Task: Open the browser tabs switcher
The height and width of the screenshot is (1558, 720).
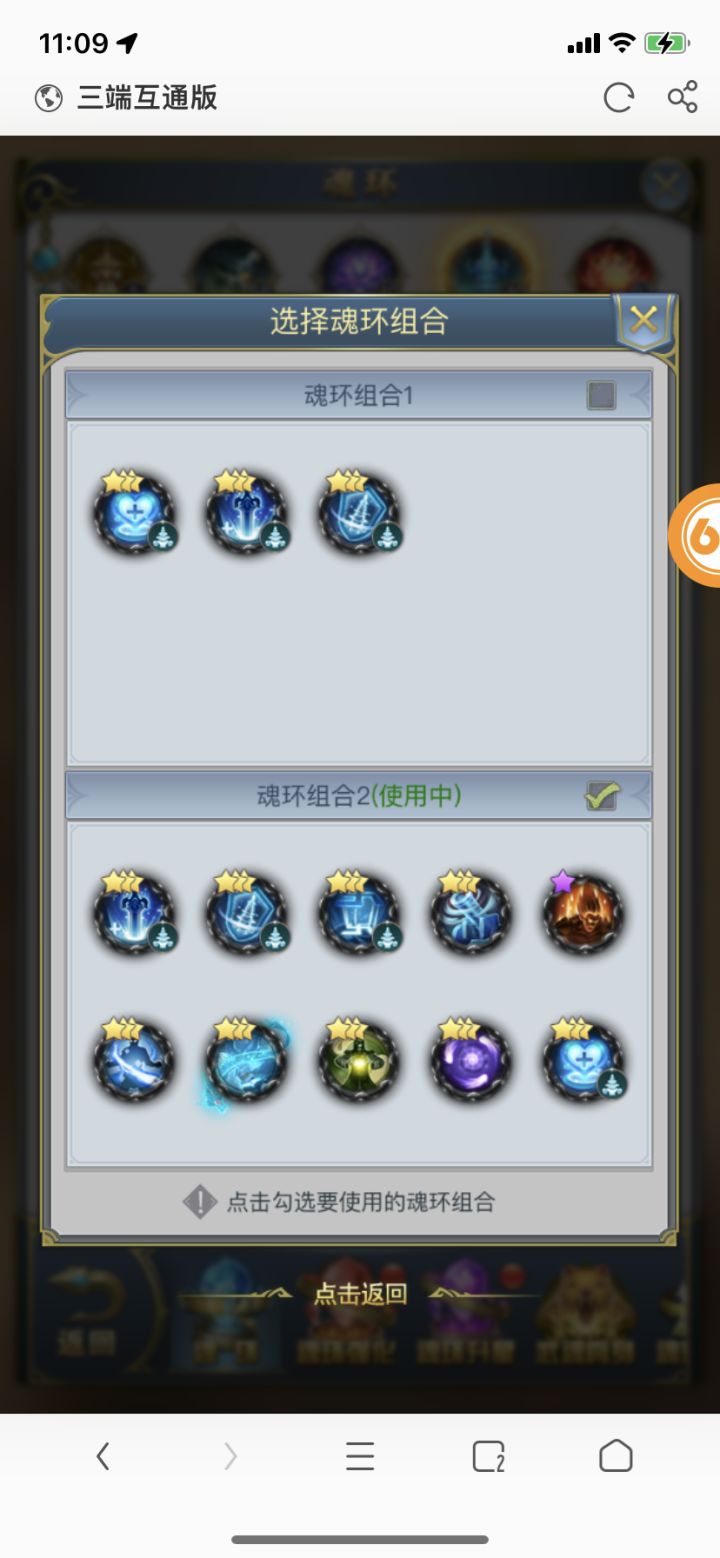Action: (488, 1456)
